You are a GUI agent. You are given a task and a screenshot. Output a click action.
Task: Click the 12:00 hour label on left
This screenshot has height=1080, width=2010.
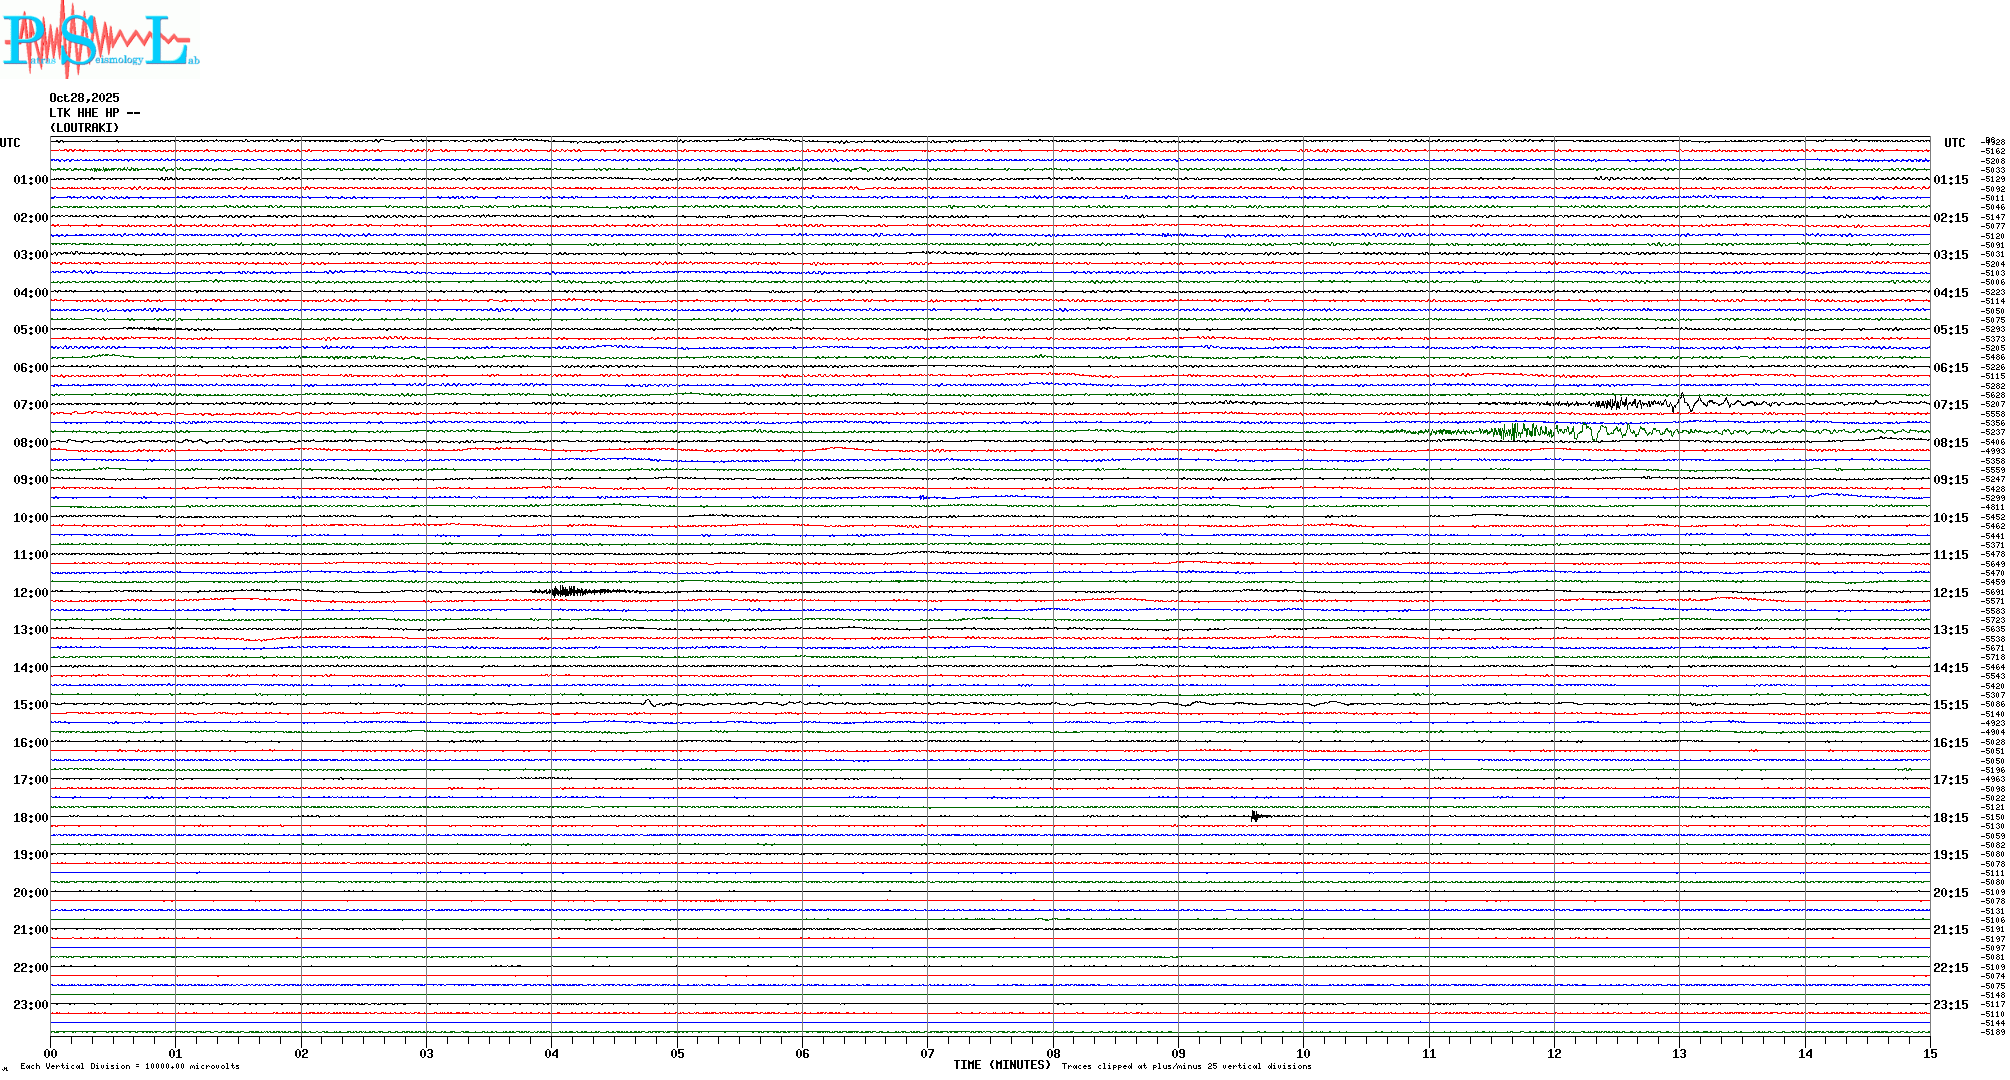[x=30, y=593]
